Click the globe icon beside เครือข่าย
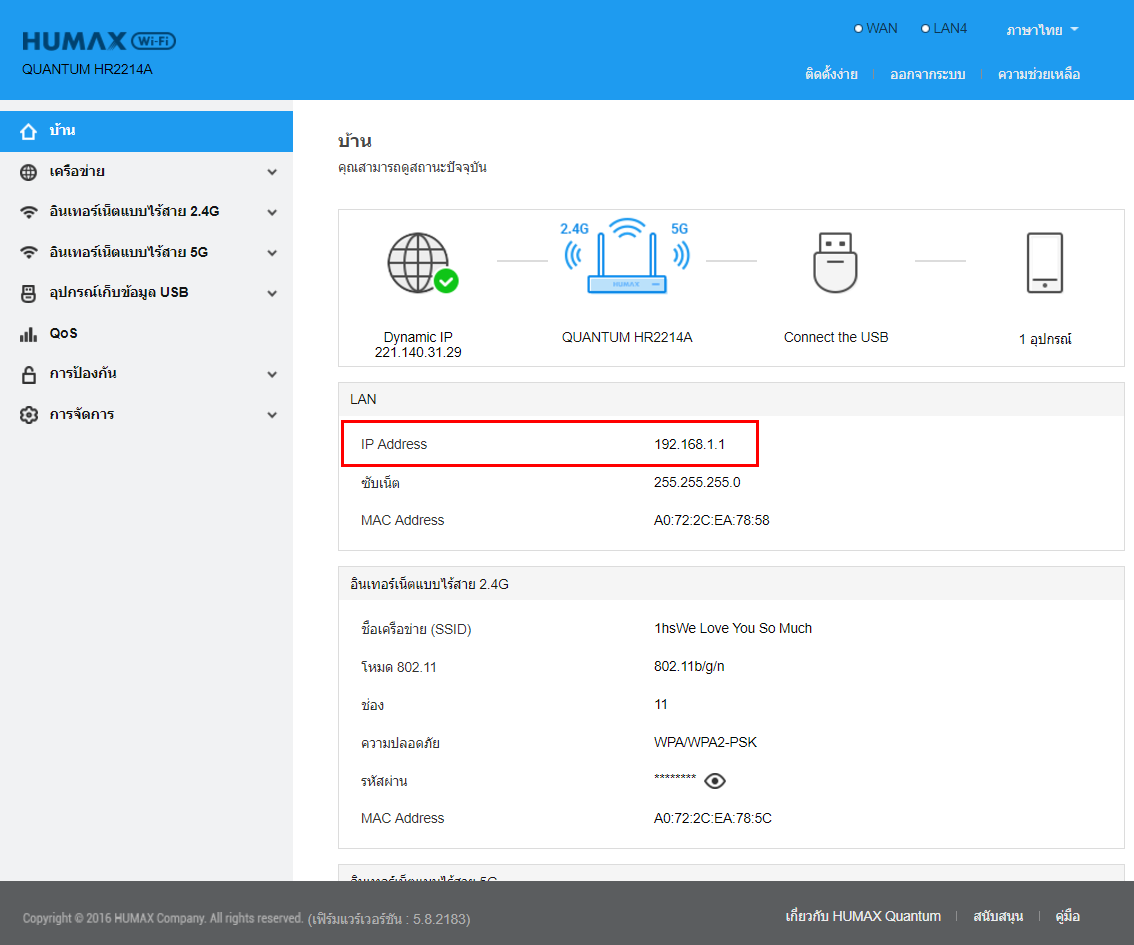This screenshot has height=945, width=1134. click(28, 172)
